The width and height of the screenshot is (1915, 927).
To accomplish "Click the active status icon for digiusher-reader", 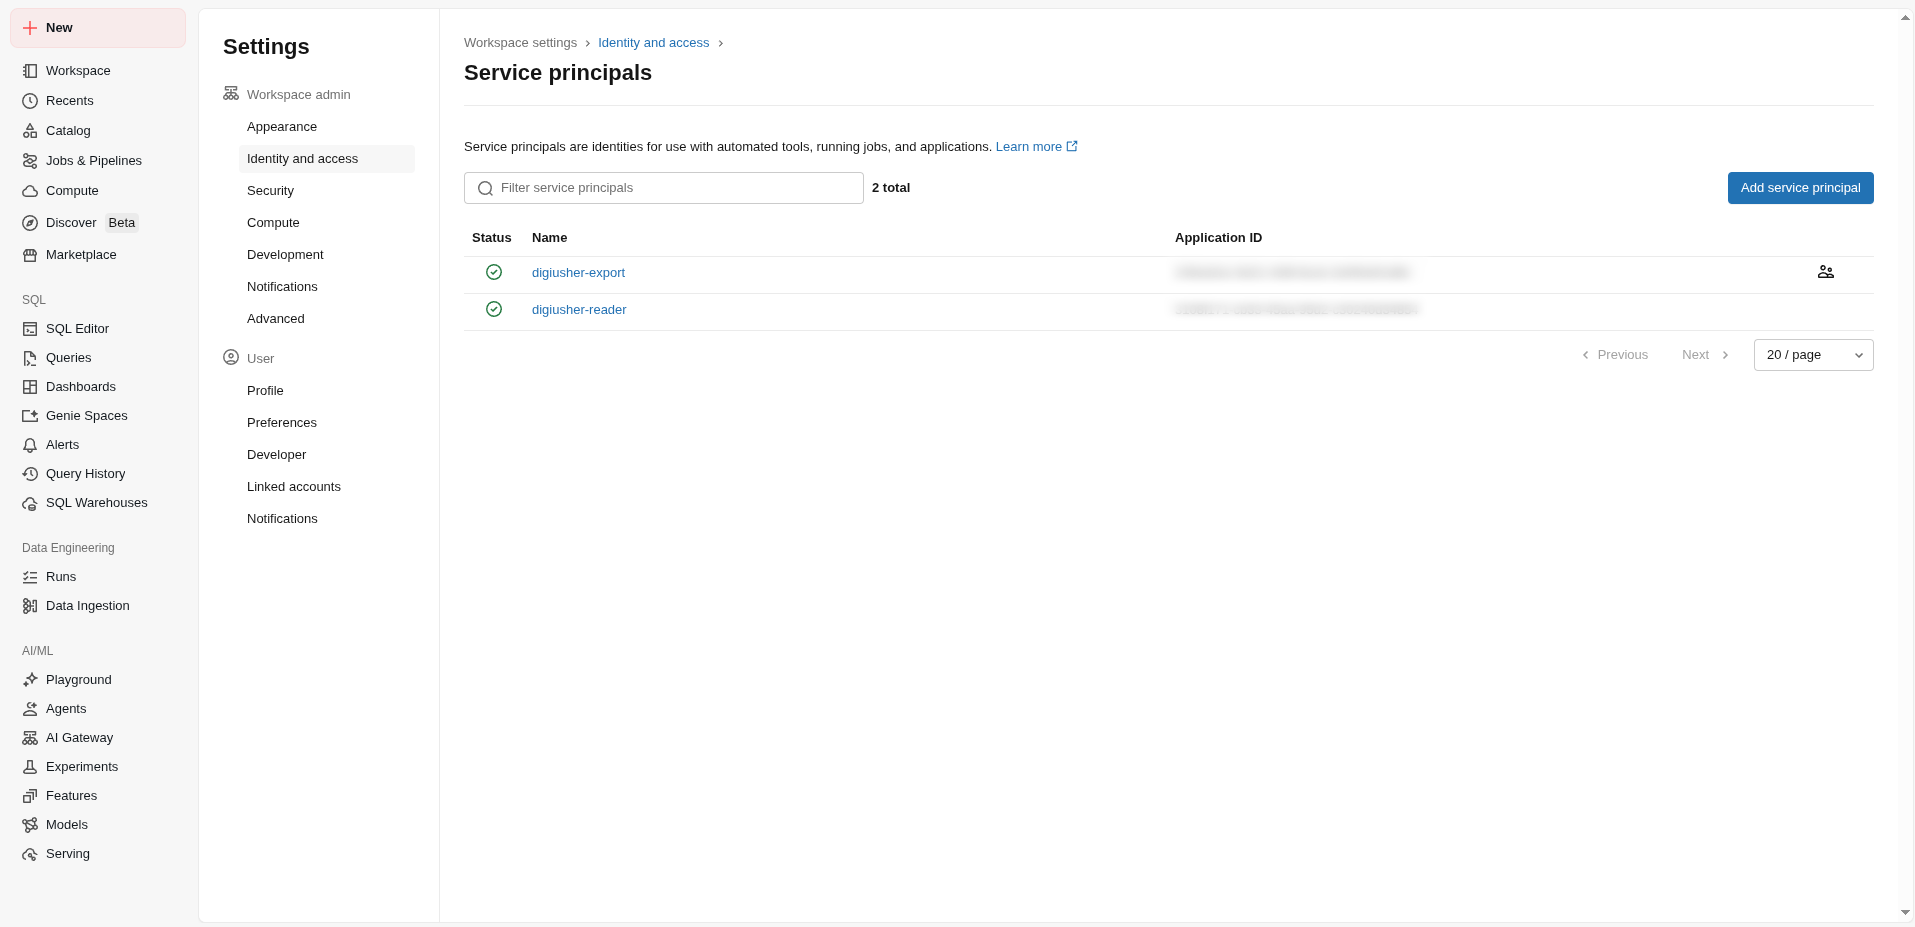I will pyautogui.click(x=494, y=309).
